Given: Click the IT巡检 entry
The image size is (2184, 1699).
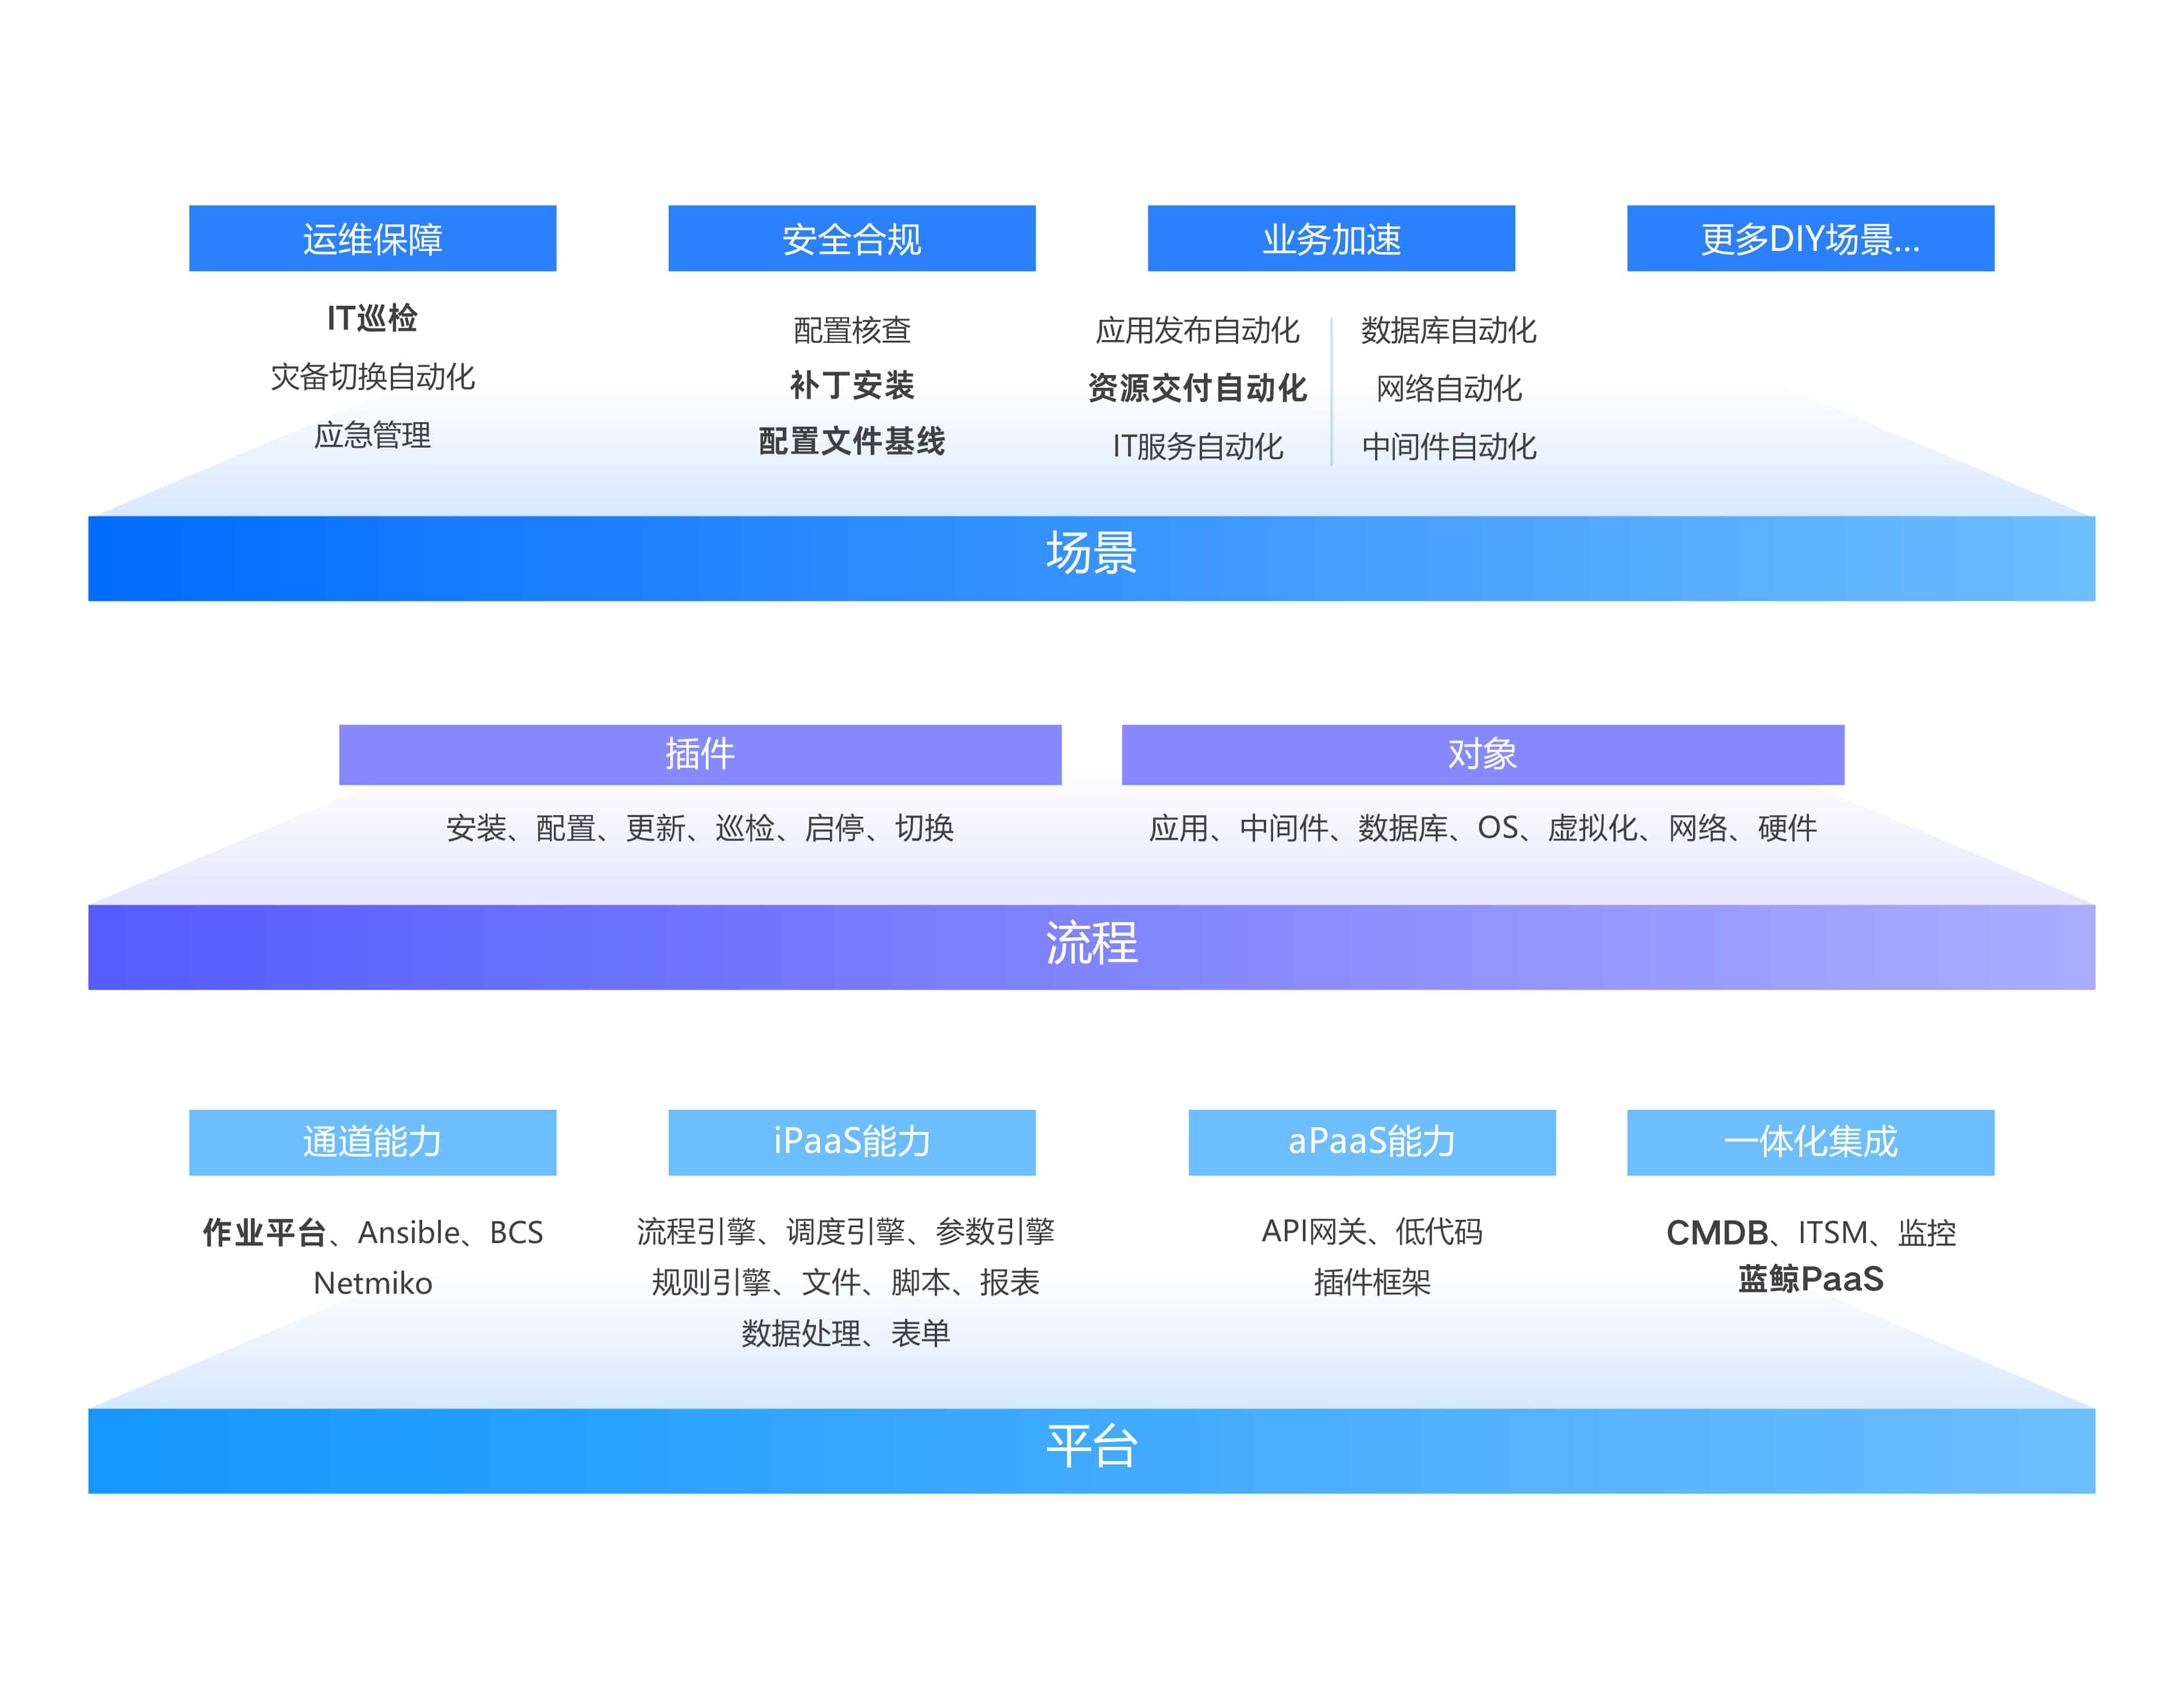Looking at the screenshot, I should [x=374, y=321].
